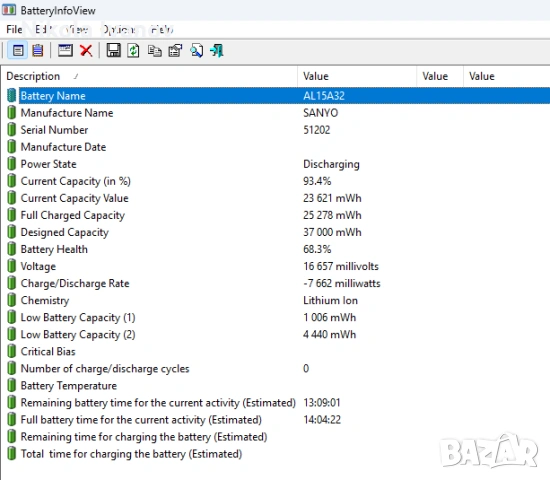Open the Help menu
550x480 pixels.
pos(161,29)
